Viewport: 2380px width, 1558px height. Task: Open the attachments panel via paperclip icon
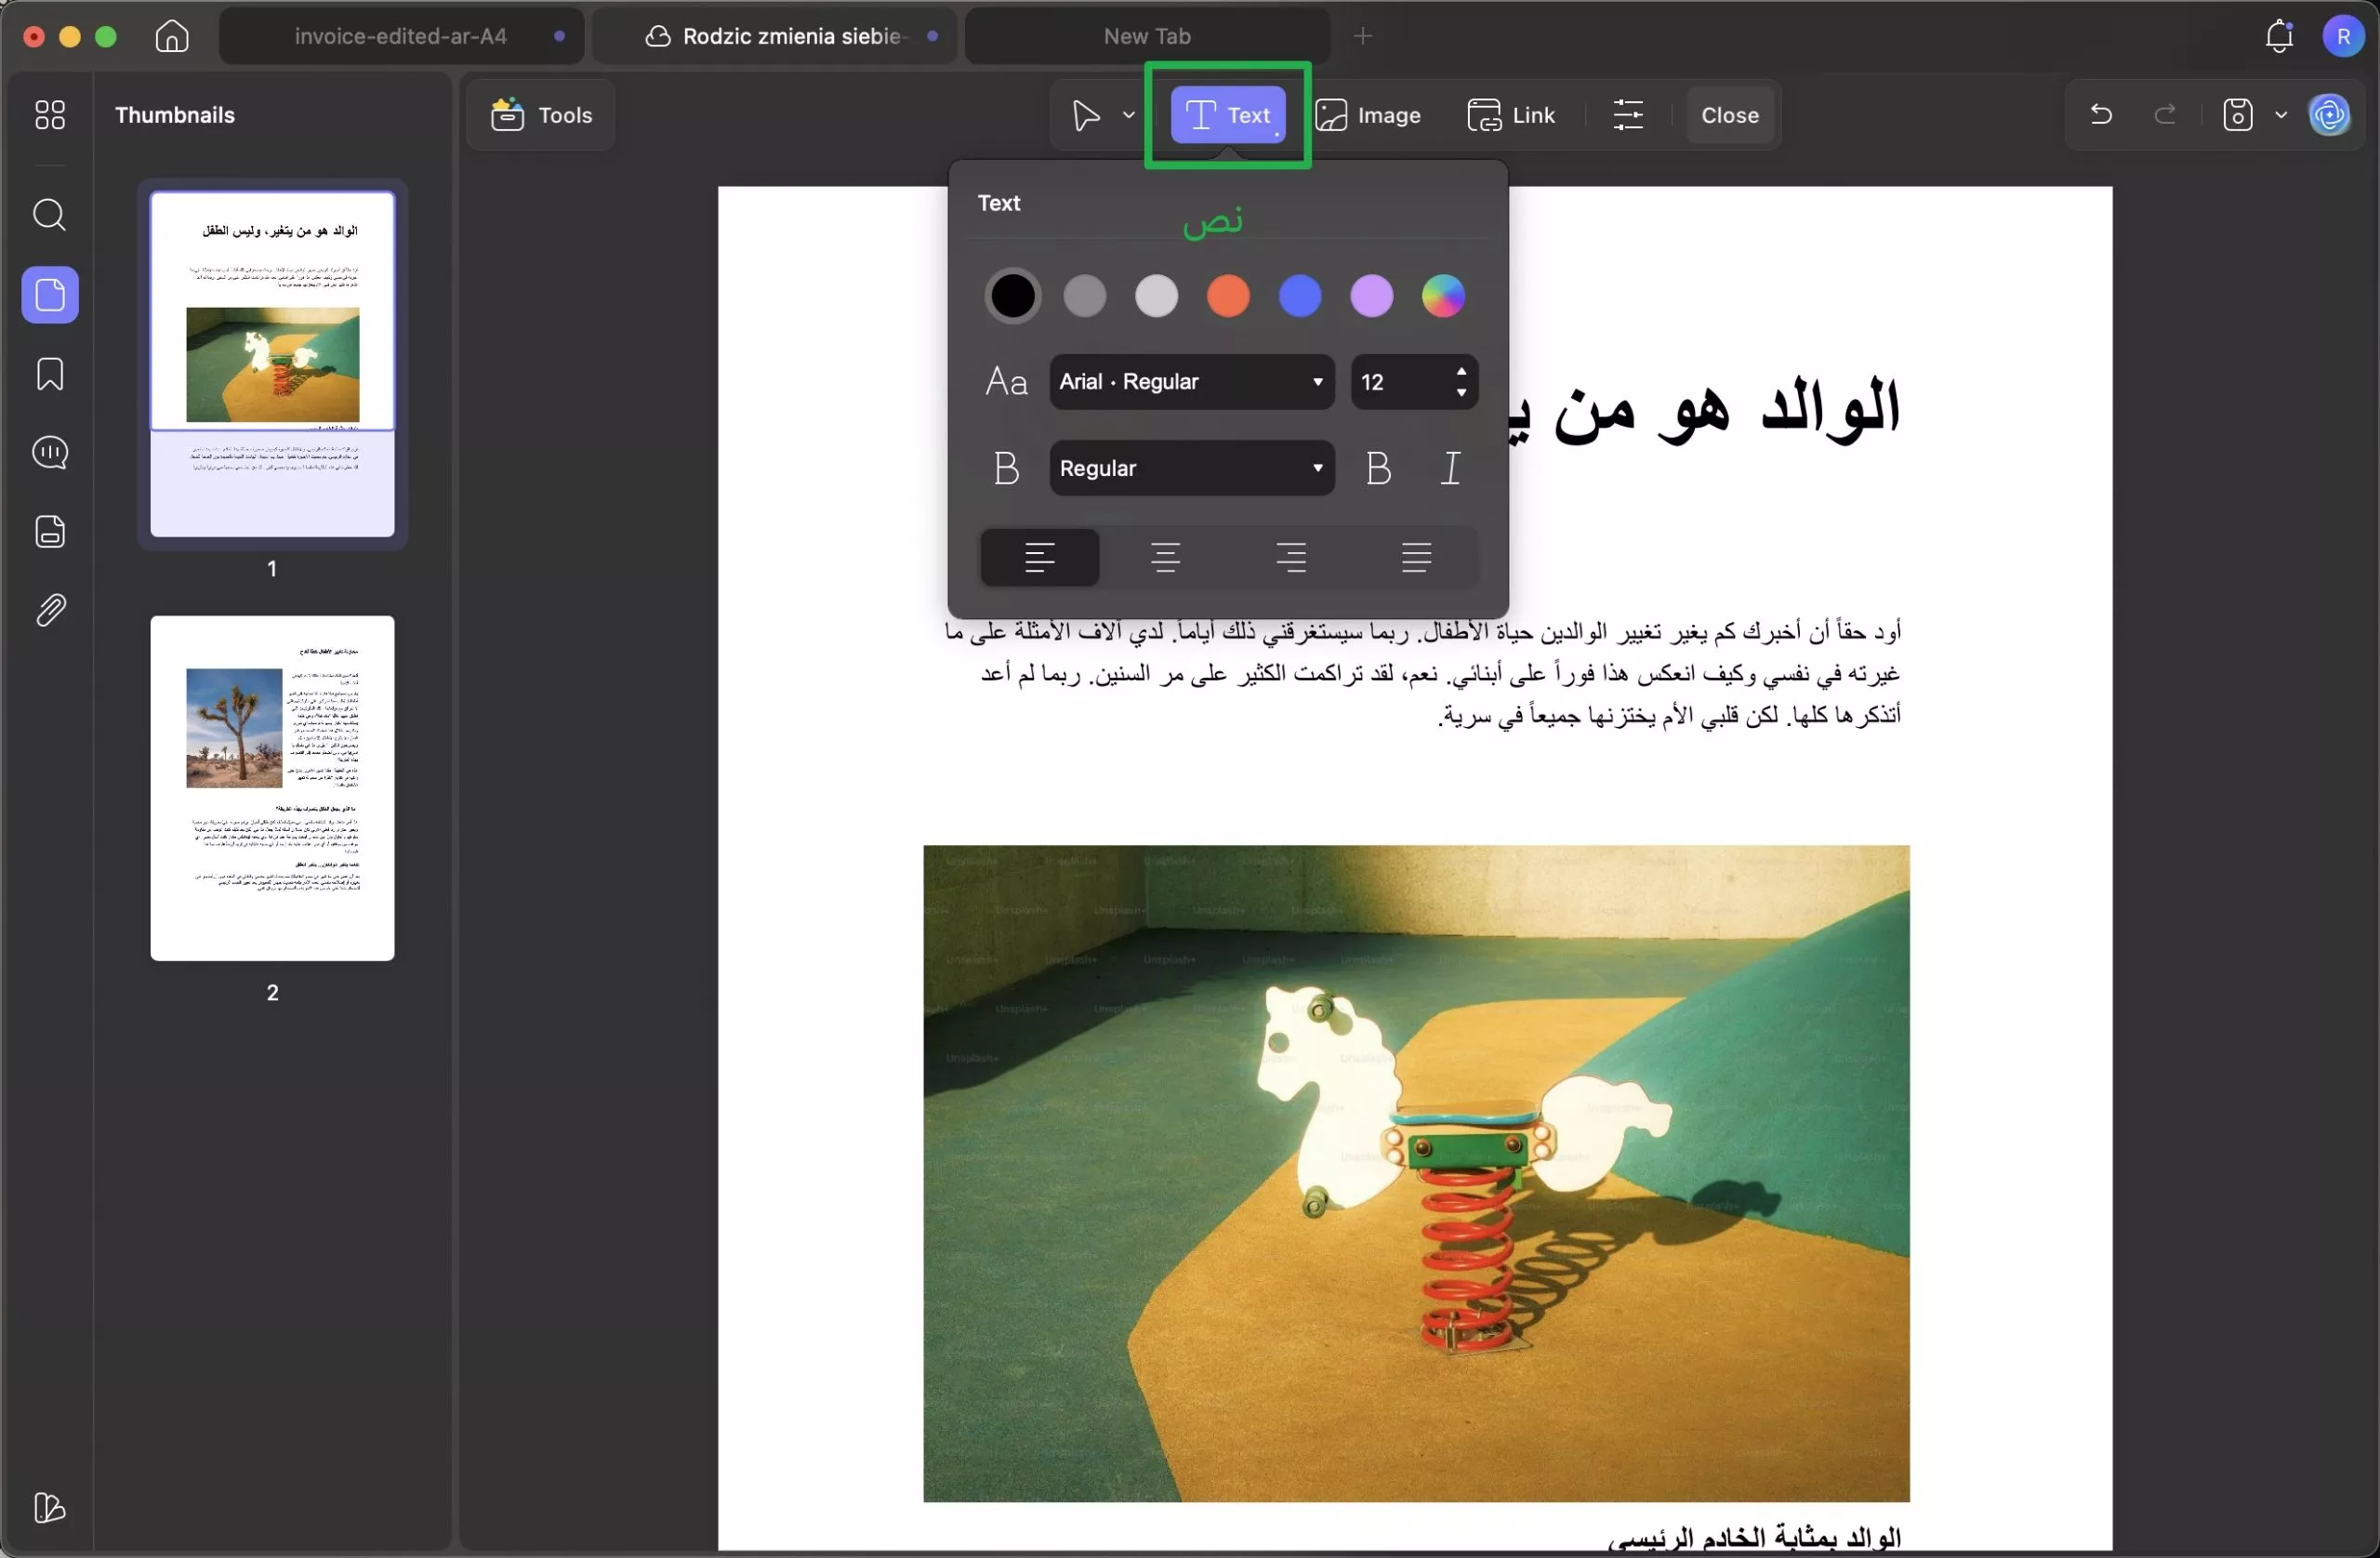click(49, 610)
